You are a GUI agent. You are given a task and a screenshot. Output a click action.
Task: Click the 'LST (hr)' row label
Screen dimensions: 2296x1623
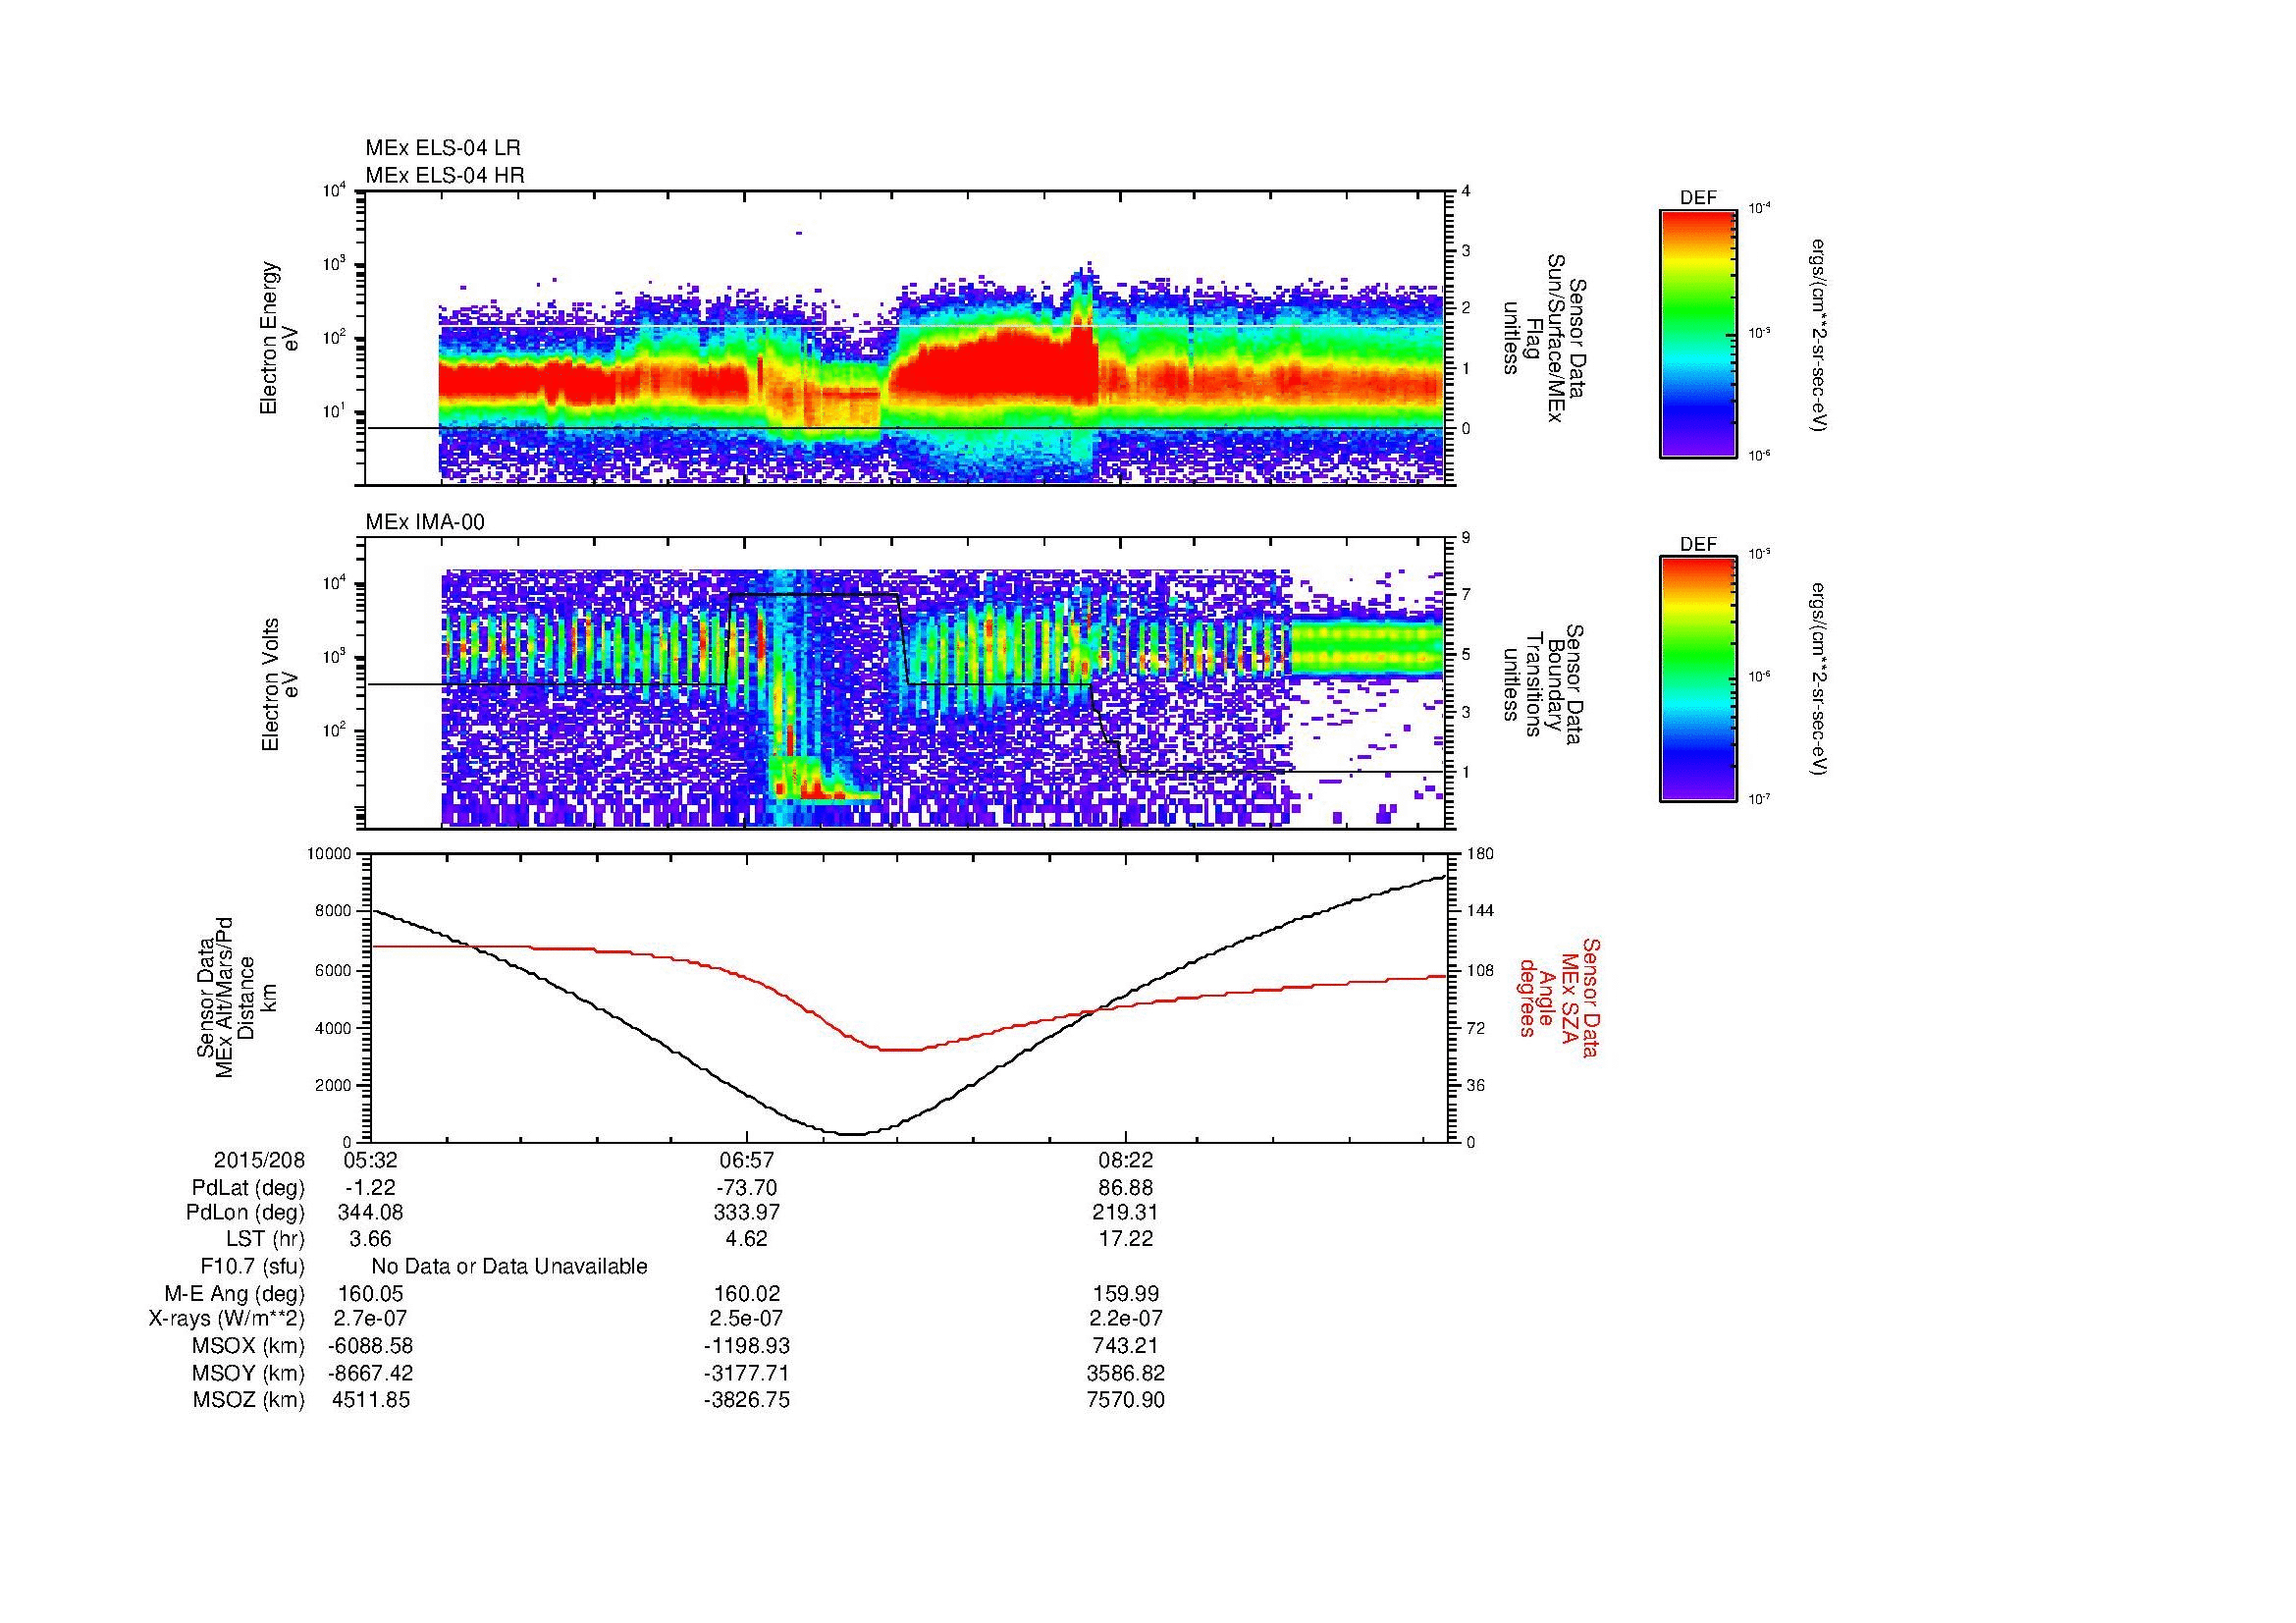pos(266,1239)
